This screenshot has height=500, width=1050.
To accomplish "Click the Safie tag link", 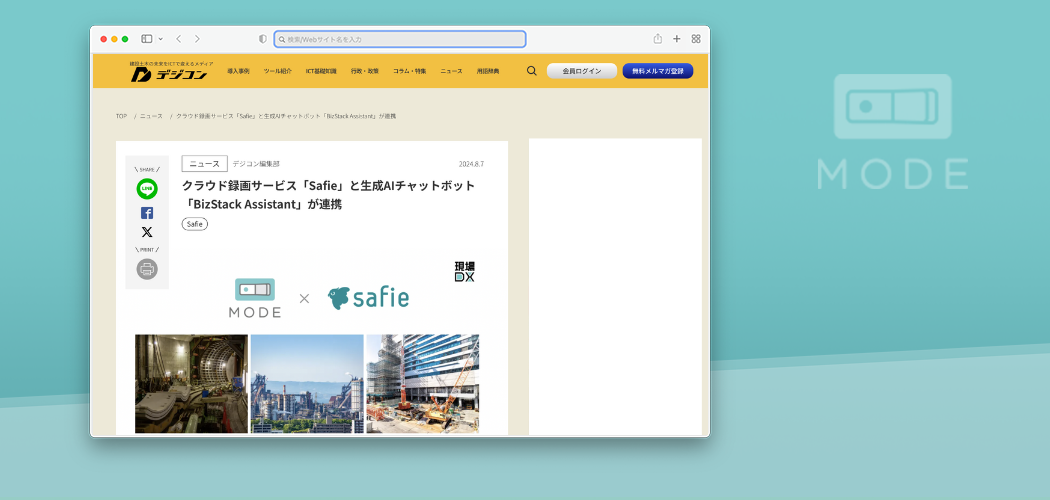I will click(x=195, y=224).
